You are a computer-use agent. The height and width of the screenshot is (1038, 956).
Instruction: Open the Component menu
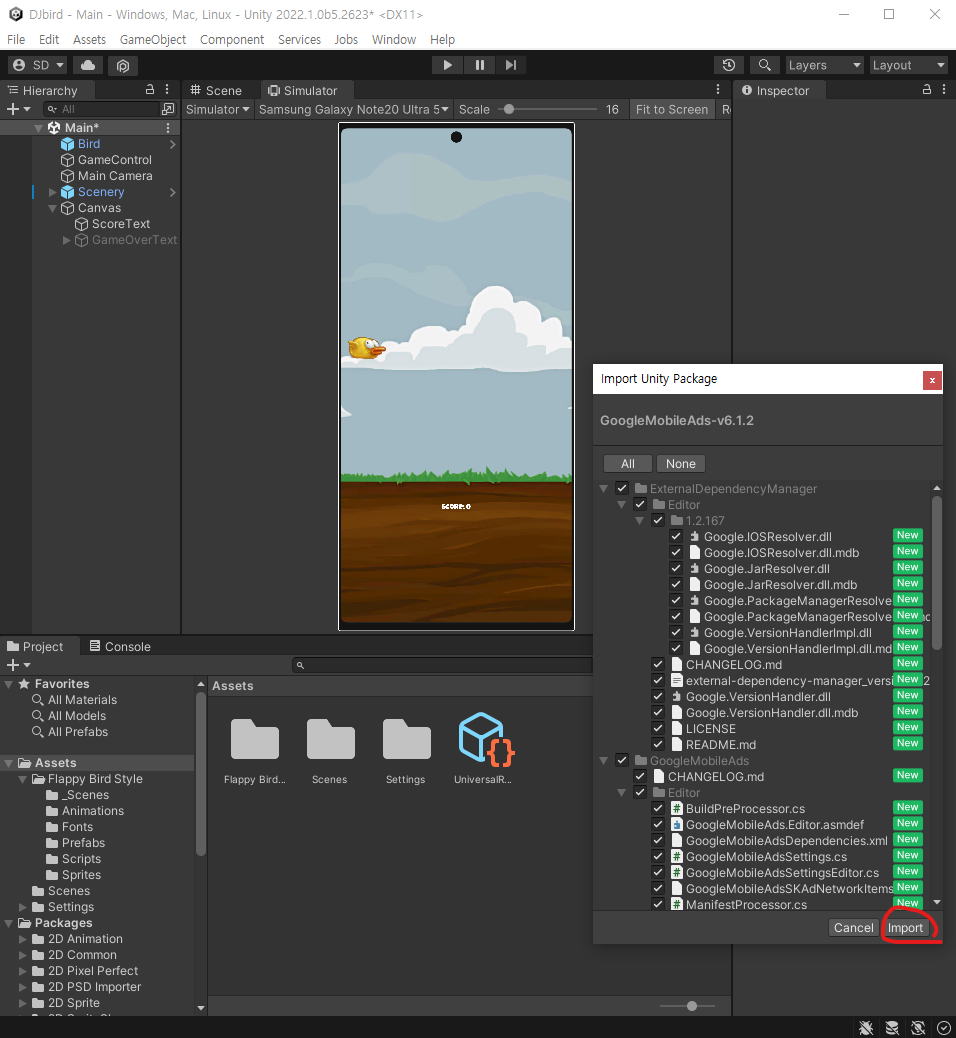tap(232, 40)
